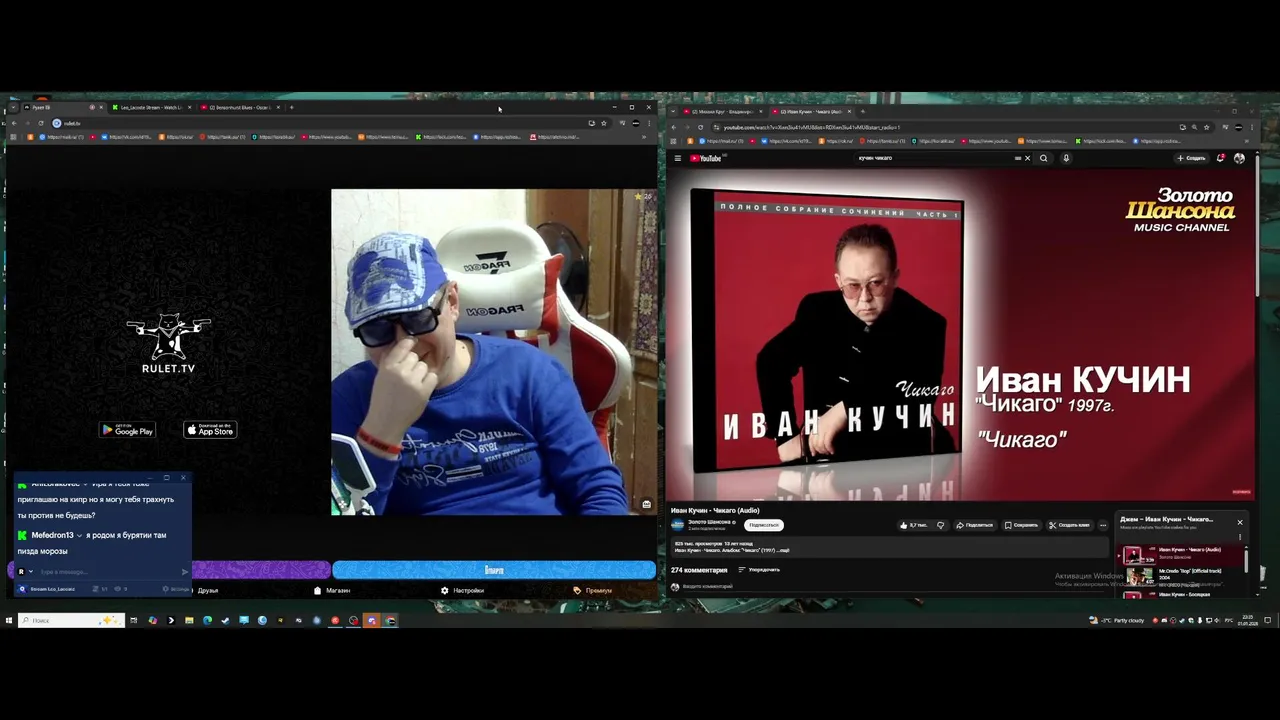Viewport: 1280px width, 720px height.
Task: Reload the YouTube page
Action: (x=700, y=127)
